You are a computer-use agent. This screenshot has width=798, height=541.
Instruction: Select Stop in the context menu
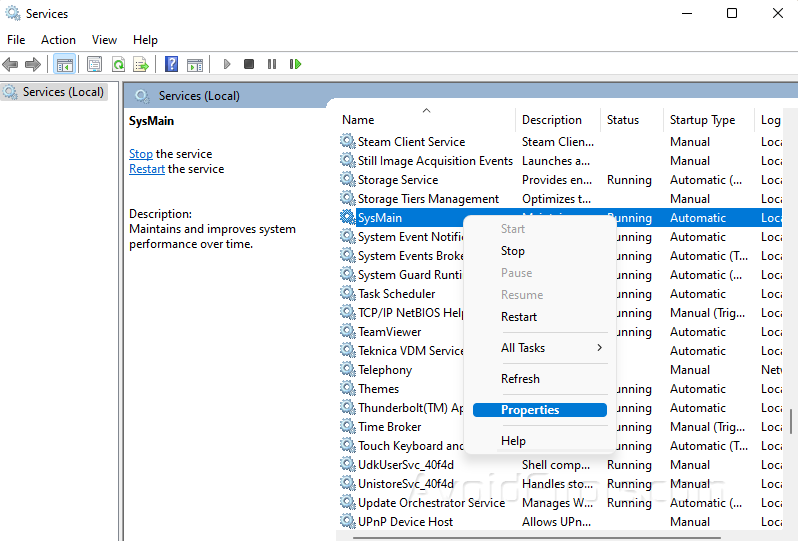(x=513, y=251)
